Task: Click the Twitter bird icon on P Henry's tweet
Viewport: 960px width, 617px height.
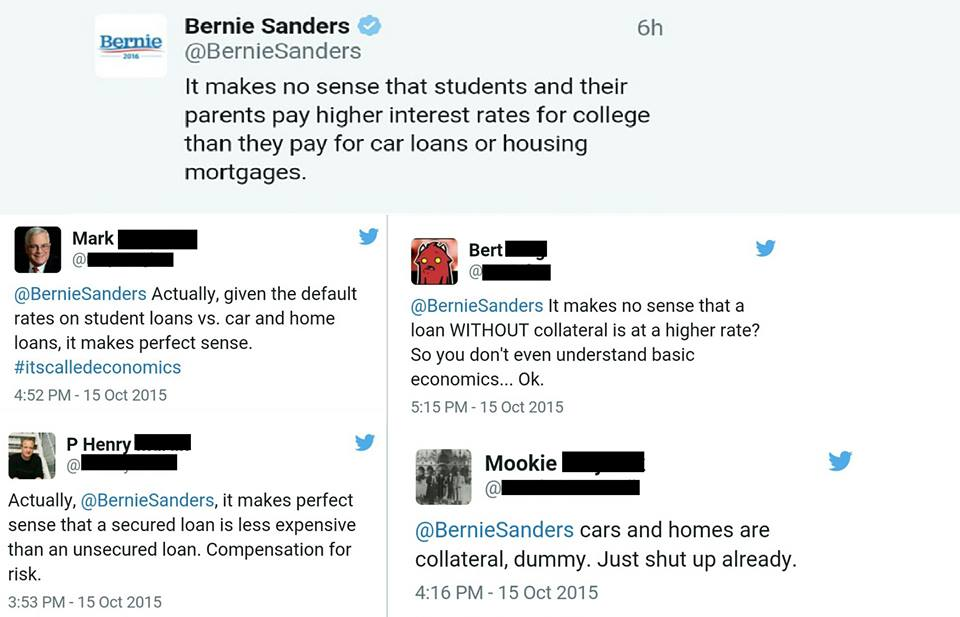Action: 364,442
